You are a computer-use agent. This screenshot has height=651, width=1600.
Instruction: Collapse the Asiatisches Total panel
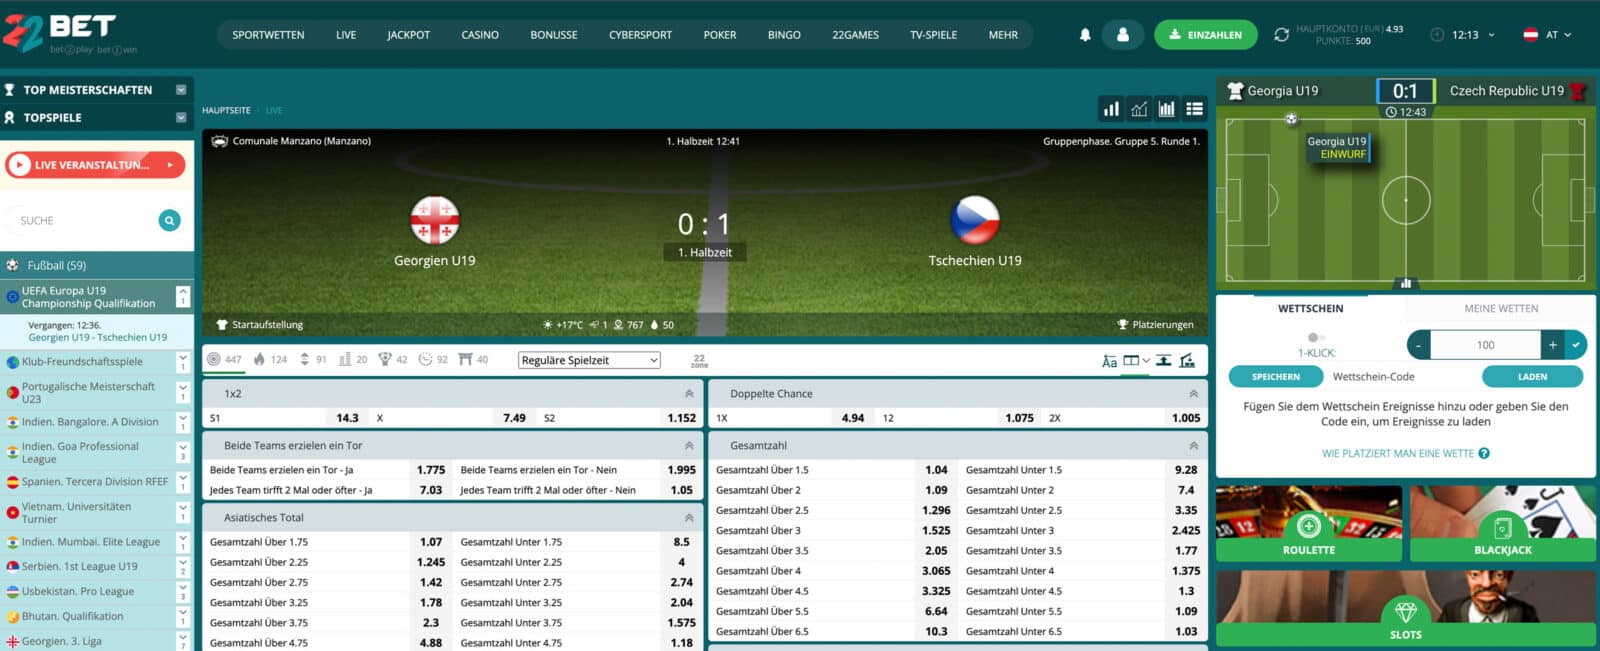tap(689, 517)
